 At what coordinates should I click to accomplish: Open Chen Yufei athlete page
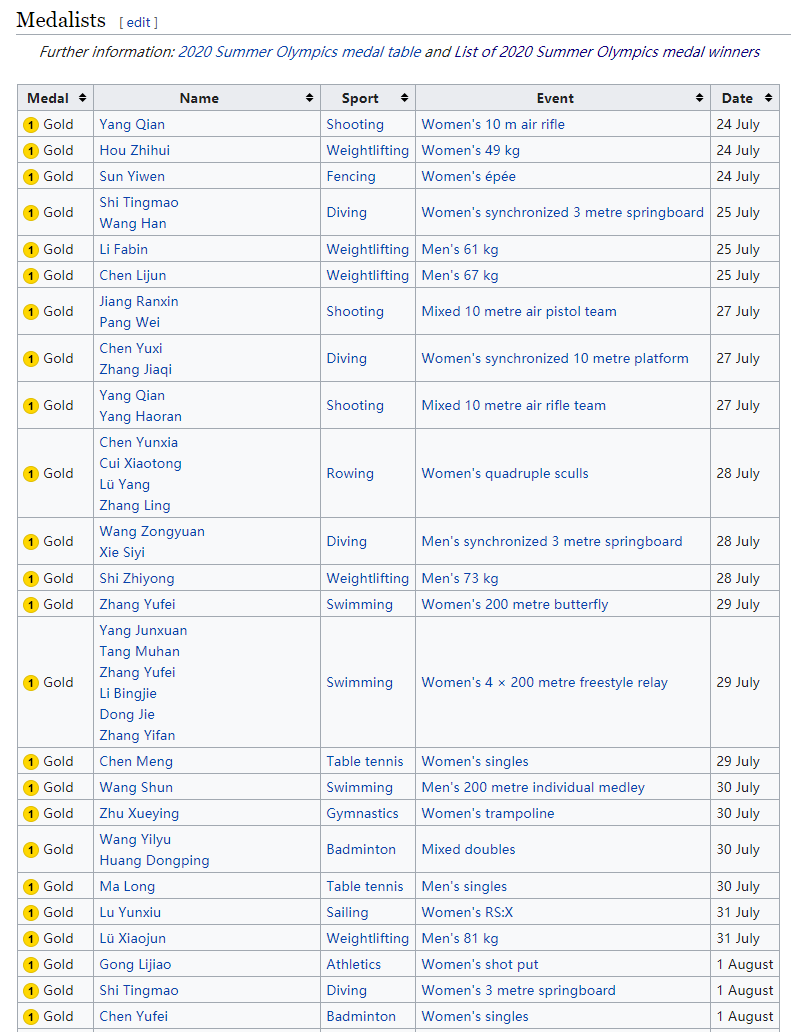134,1016
